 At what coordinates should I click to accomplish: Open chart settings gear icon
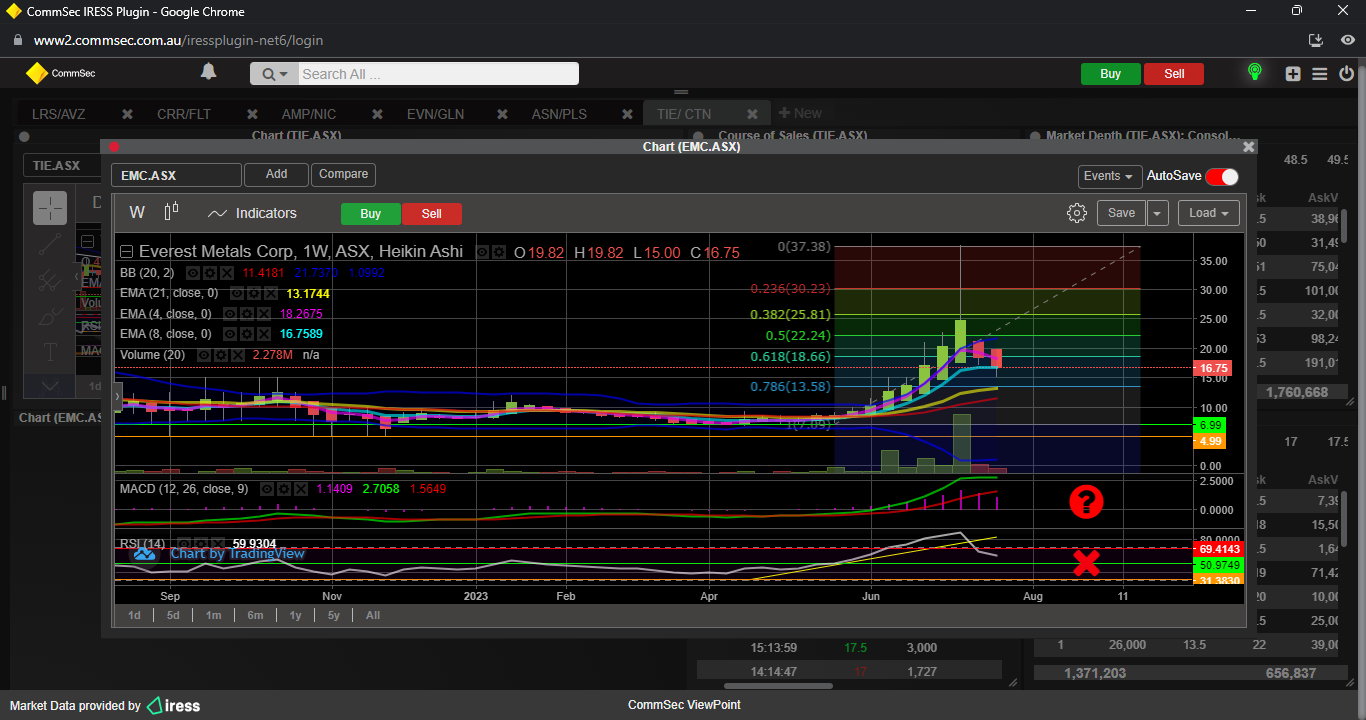tap(1077, 213)
